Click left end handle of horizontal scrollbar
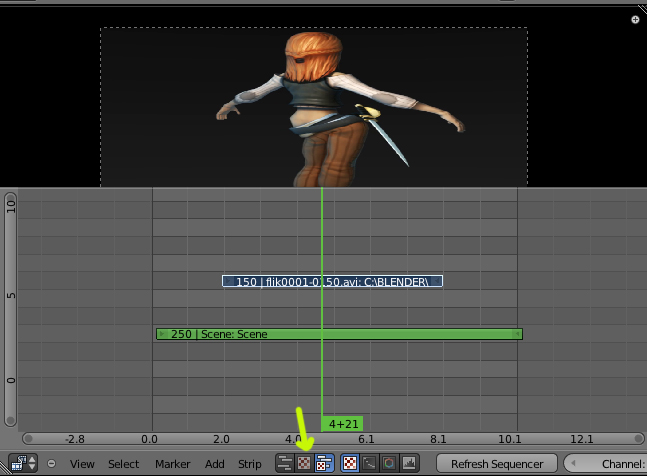Screen dimensions: 647x476 tap(28, 438)
